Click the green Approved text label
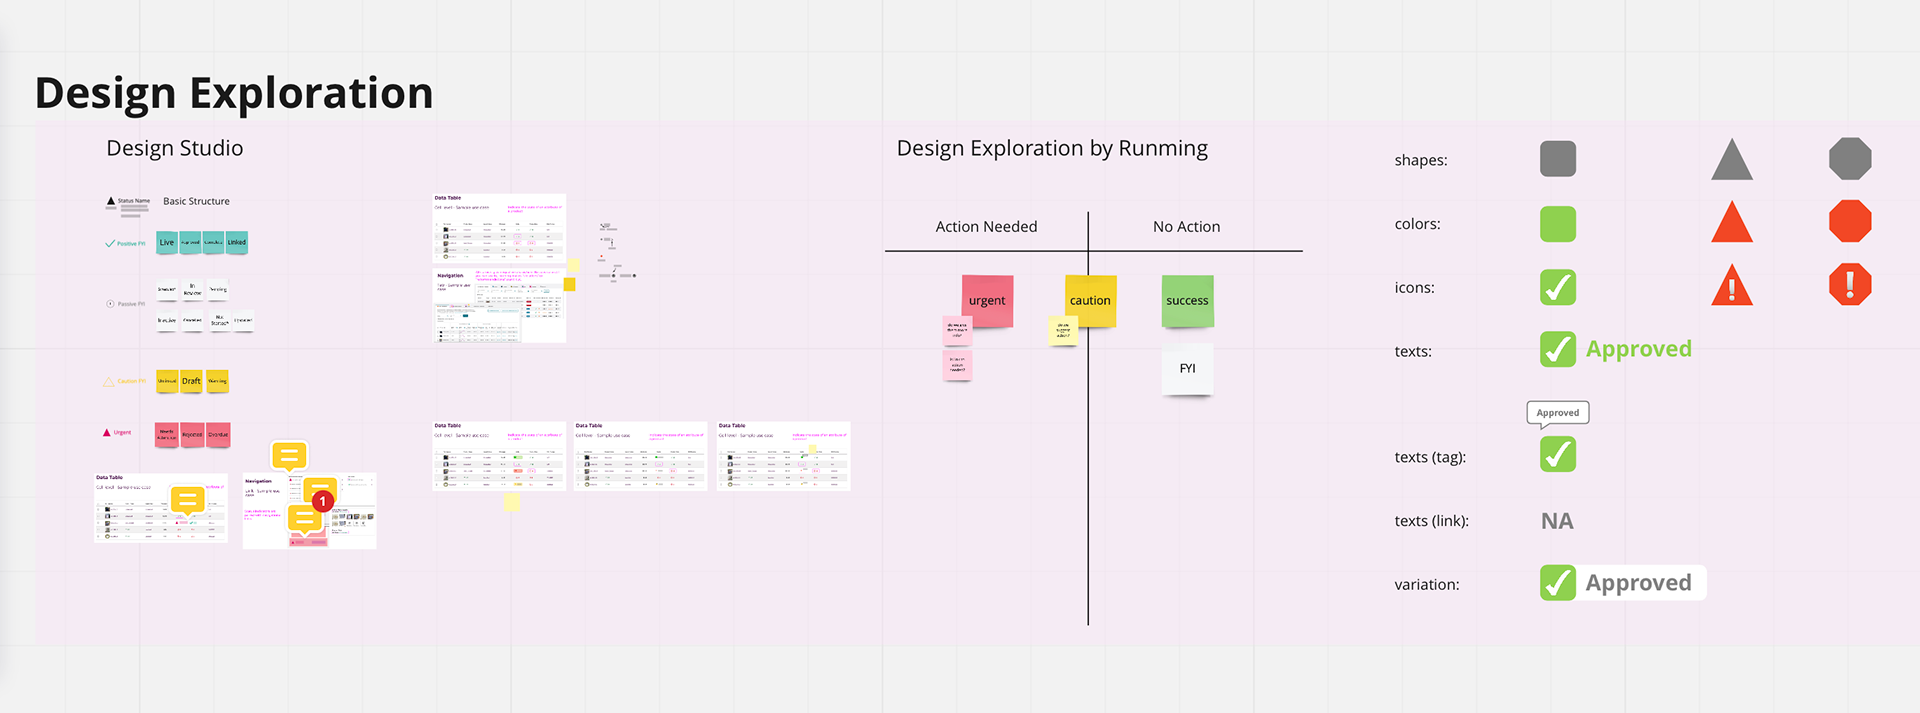 1639,349
